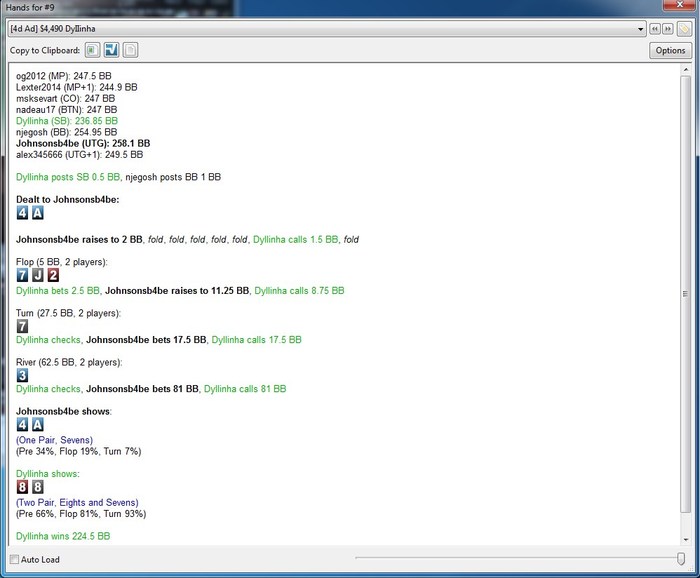The height and width of the screenshot is (578, 700).
Task: Click the 'Johnsonsb4be shows:' heading
Action: (64, 412)
